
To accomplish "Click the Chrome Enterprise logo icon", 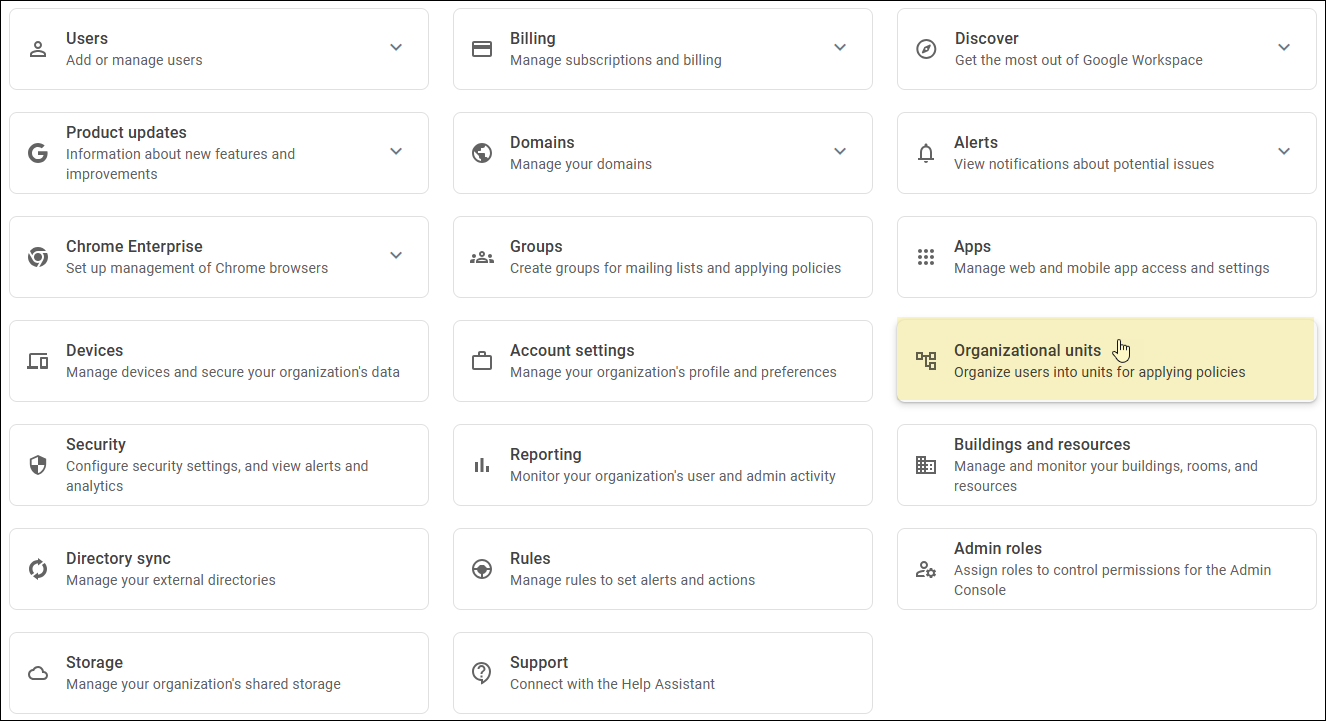I will pos(38,257).
